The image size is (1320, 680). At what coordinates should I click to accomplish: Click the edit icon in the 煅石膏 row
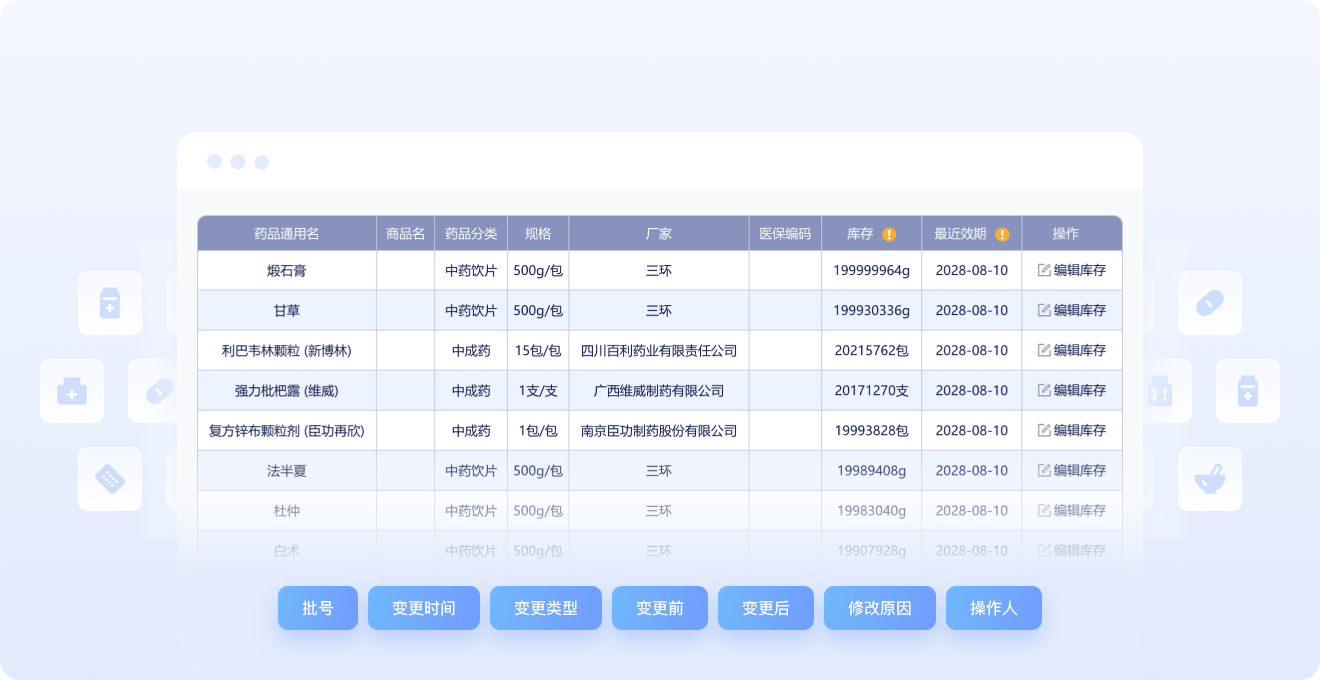pyautogui.click(x=1044, y=270)
